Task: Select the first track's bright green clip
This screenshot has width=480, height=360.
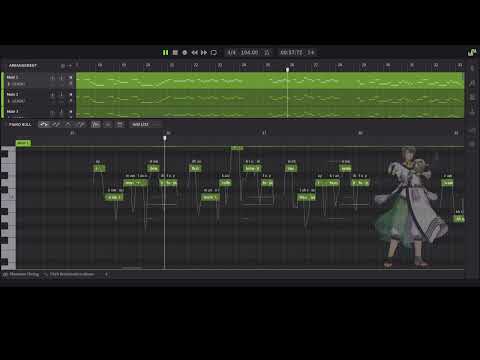Action: coord(270,80)
